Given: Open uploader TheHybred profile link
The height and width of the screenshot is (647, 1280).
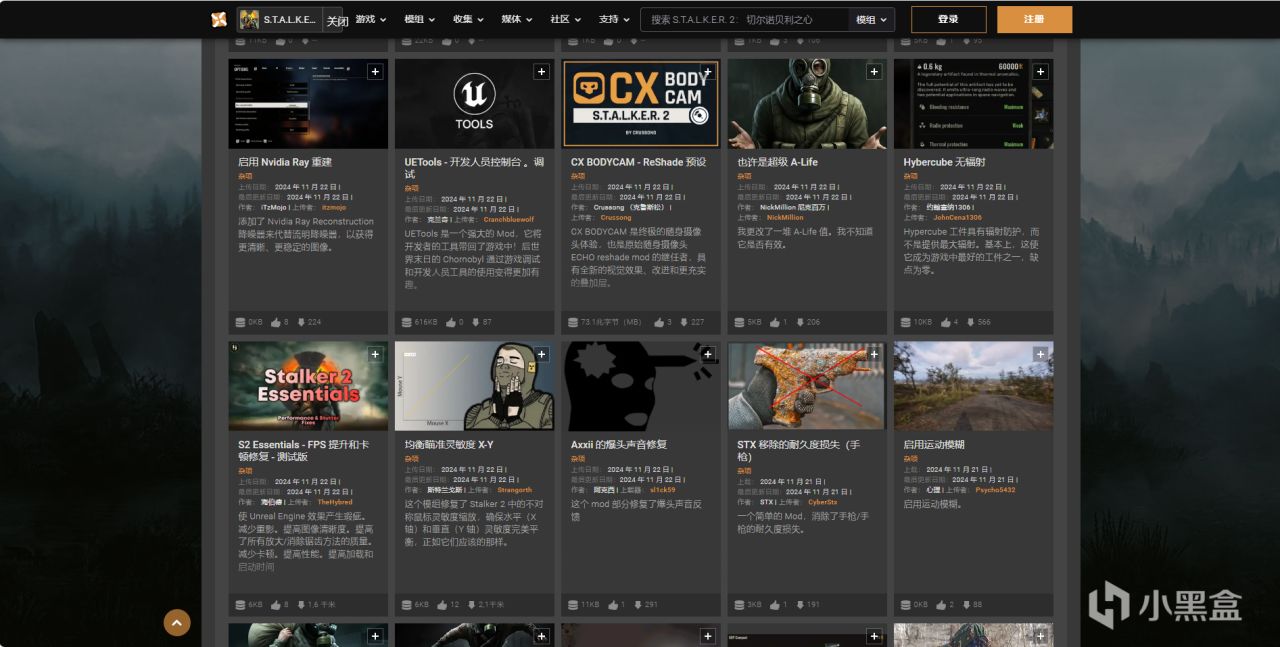Looking at the screenshot, I should pos(335,502).
